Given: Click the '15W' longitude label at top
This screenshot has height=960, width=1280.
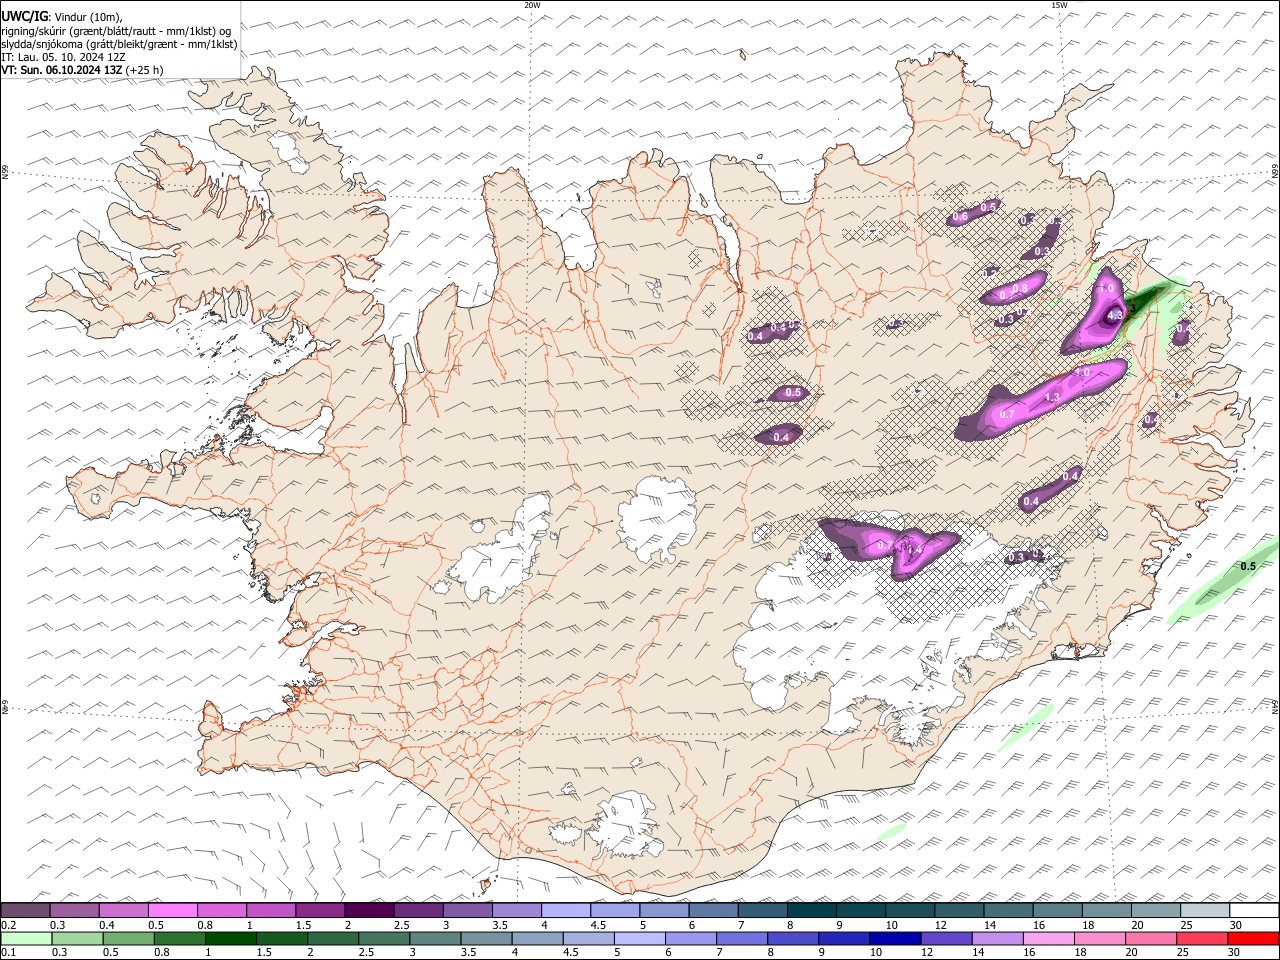Looking at the screenshot, I should pyautogui.click(x=1059, y=5).
